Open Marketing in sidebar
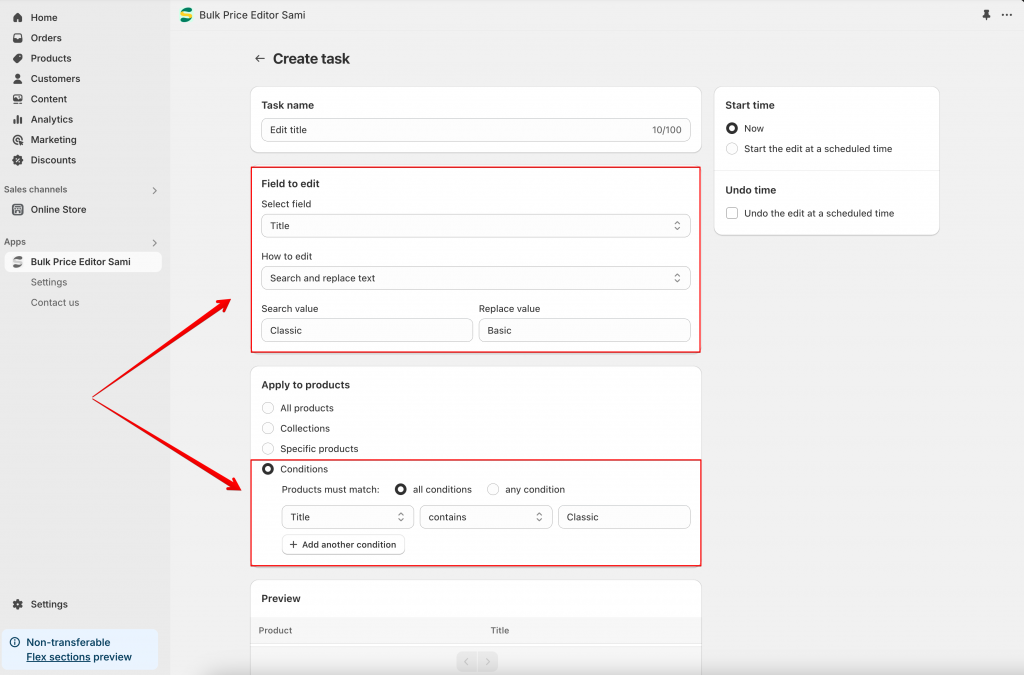The image size is (1024, 675). tap(54, 140)
